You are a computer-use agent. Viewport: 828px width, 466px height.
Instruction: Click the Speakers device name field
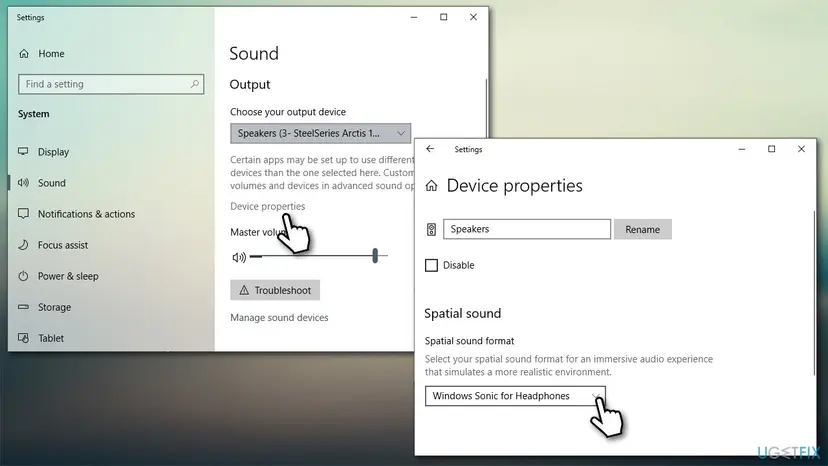tap(526, 229)
